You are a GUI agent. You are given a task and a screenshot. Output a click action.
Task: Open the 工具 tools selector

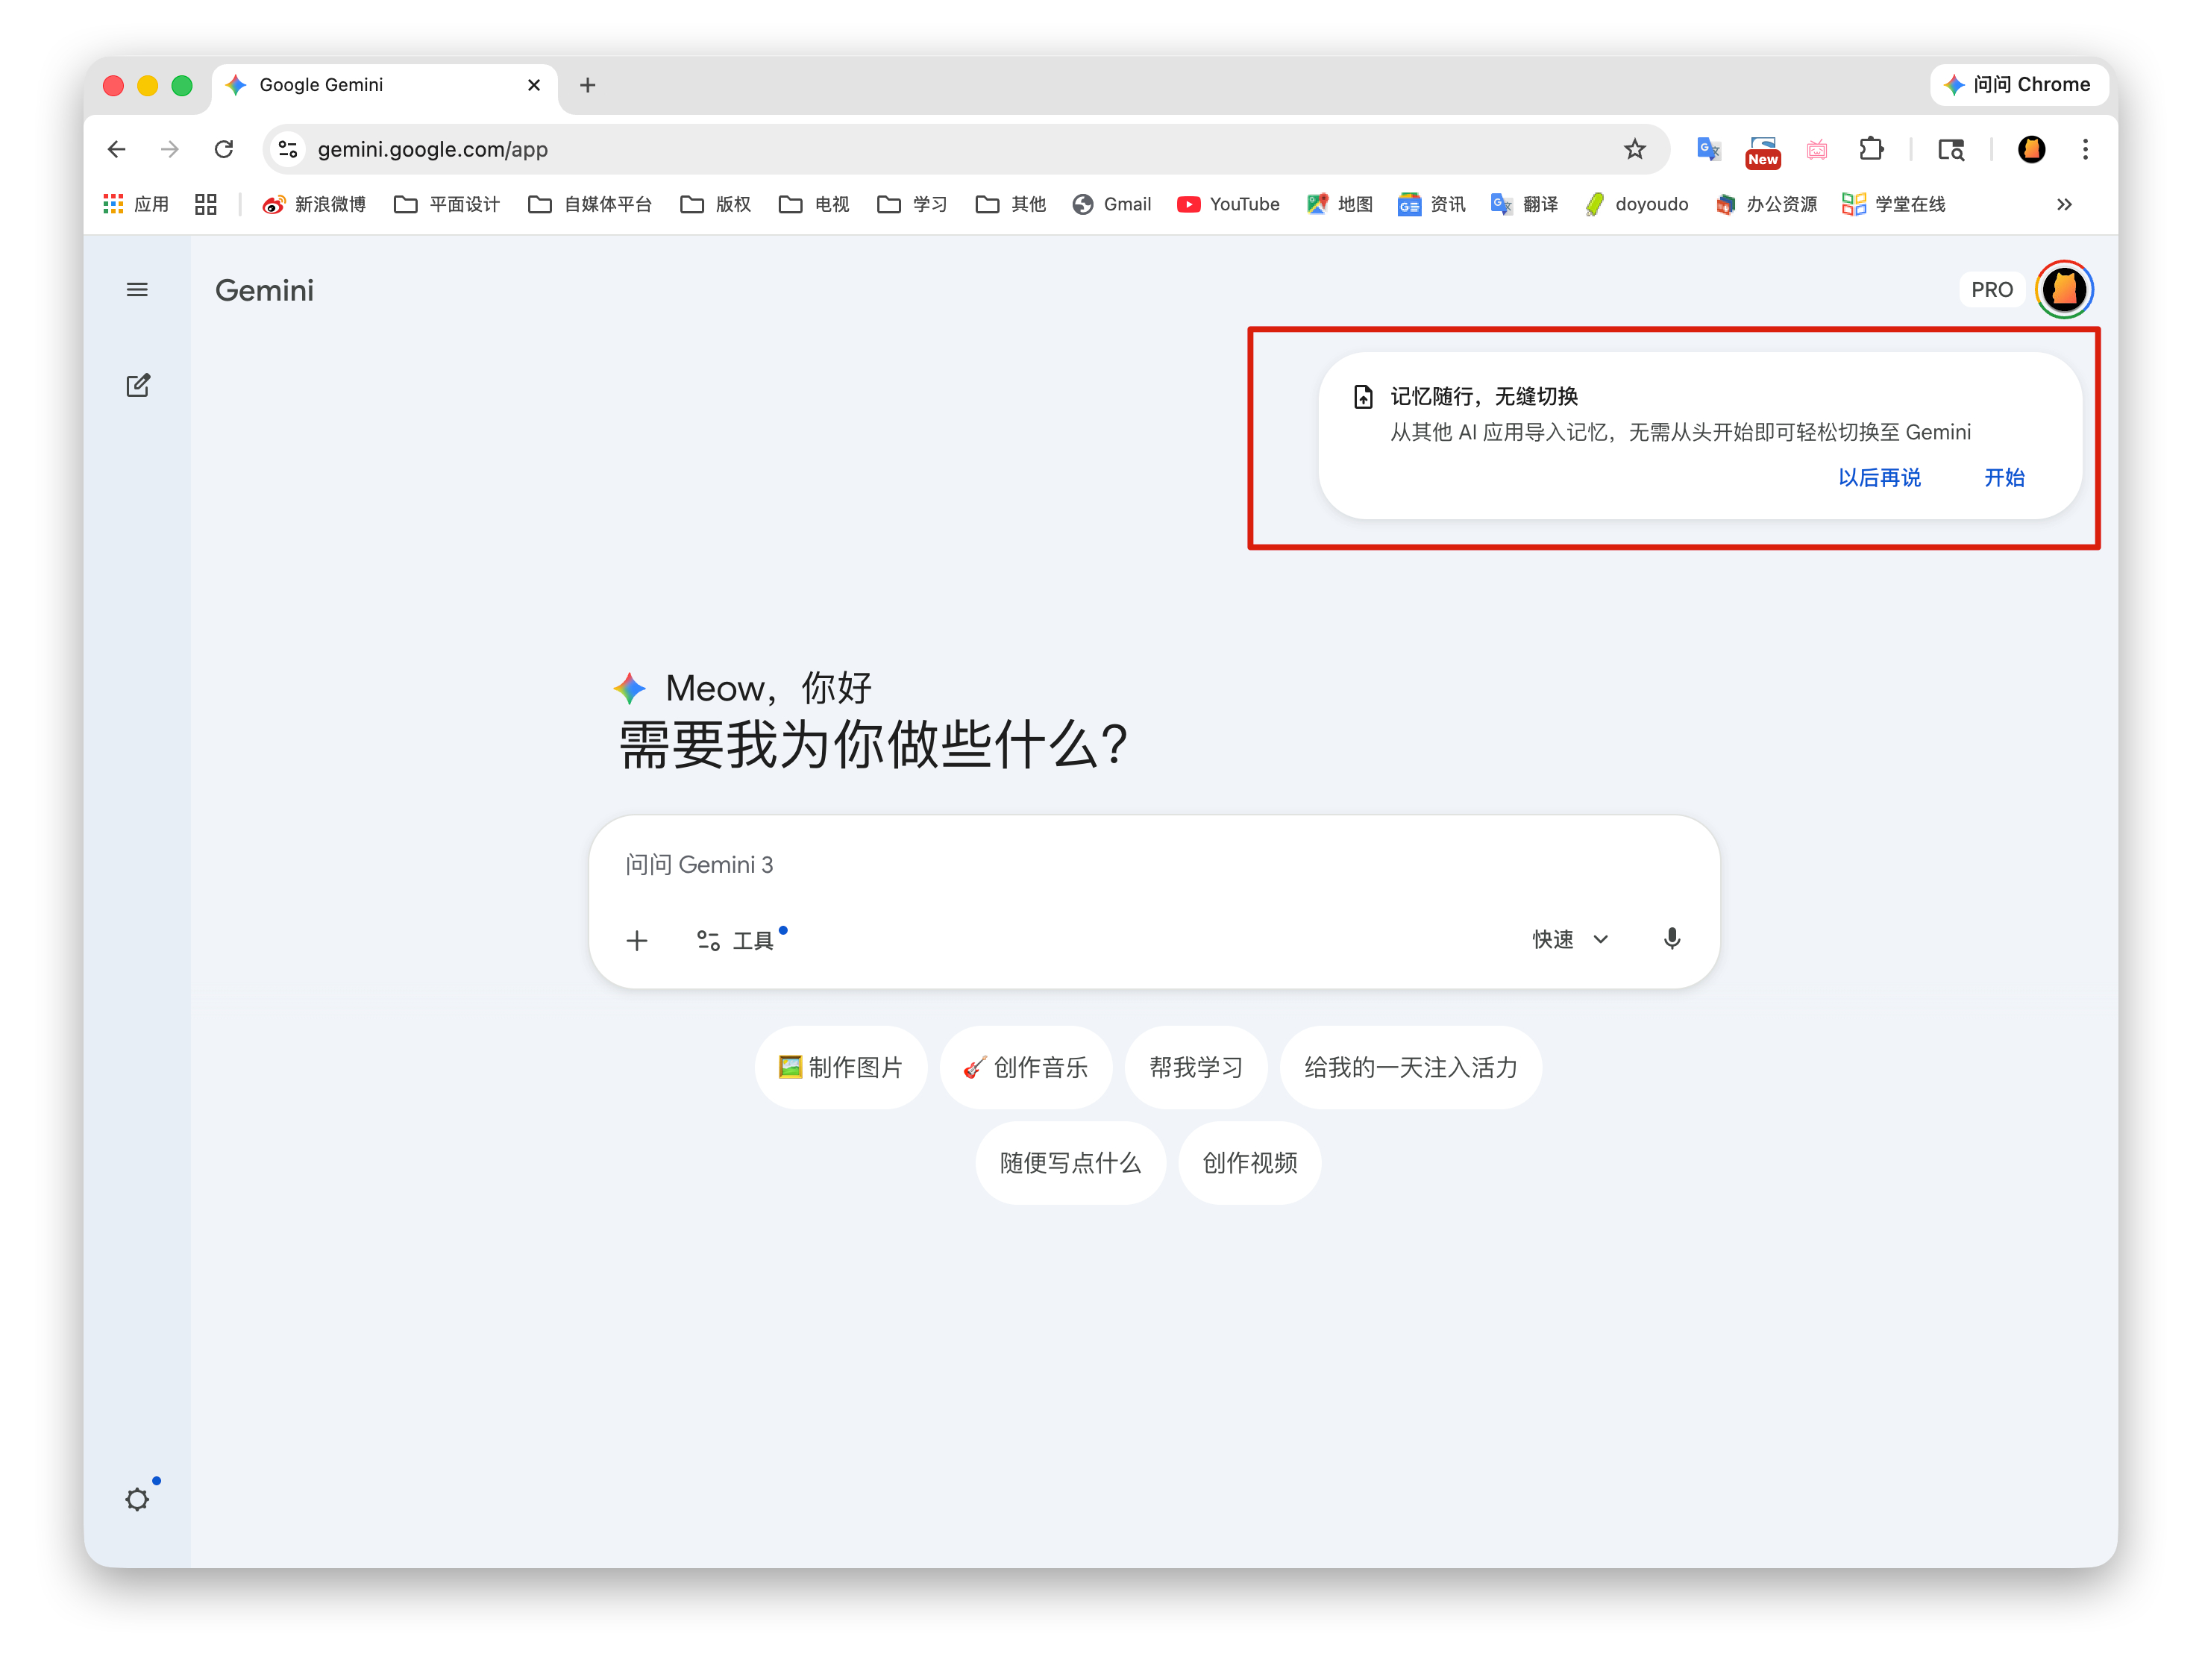pyautogui.click(x=737, y=940)
